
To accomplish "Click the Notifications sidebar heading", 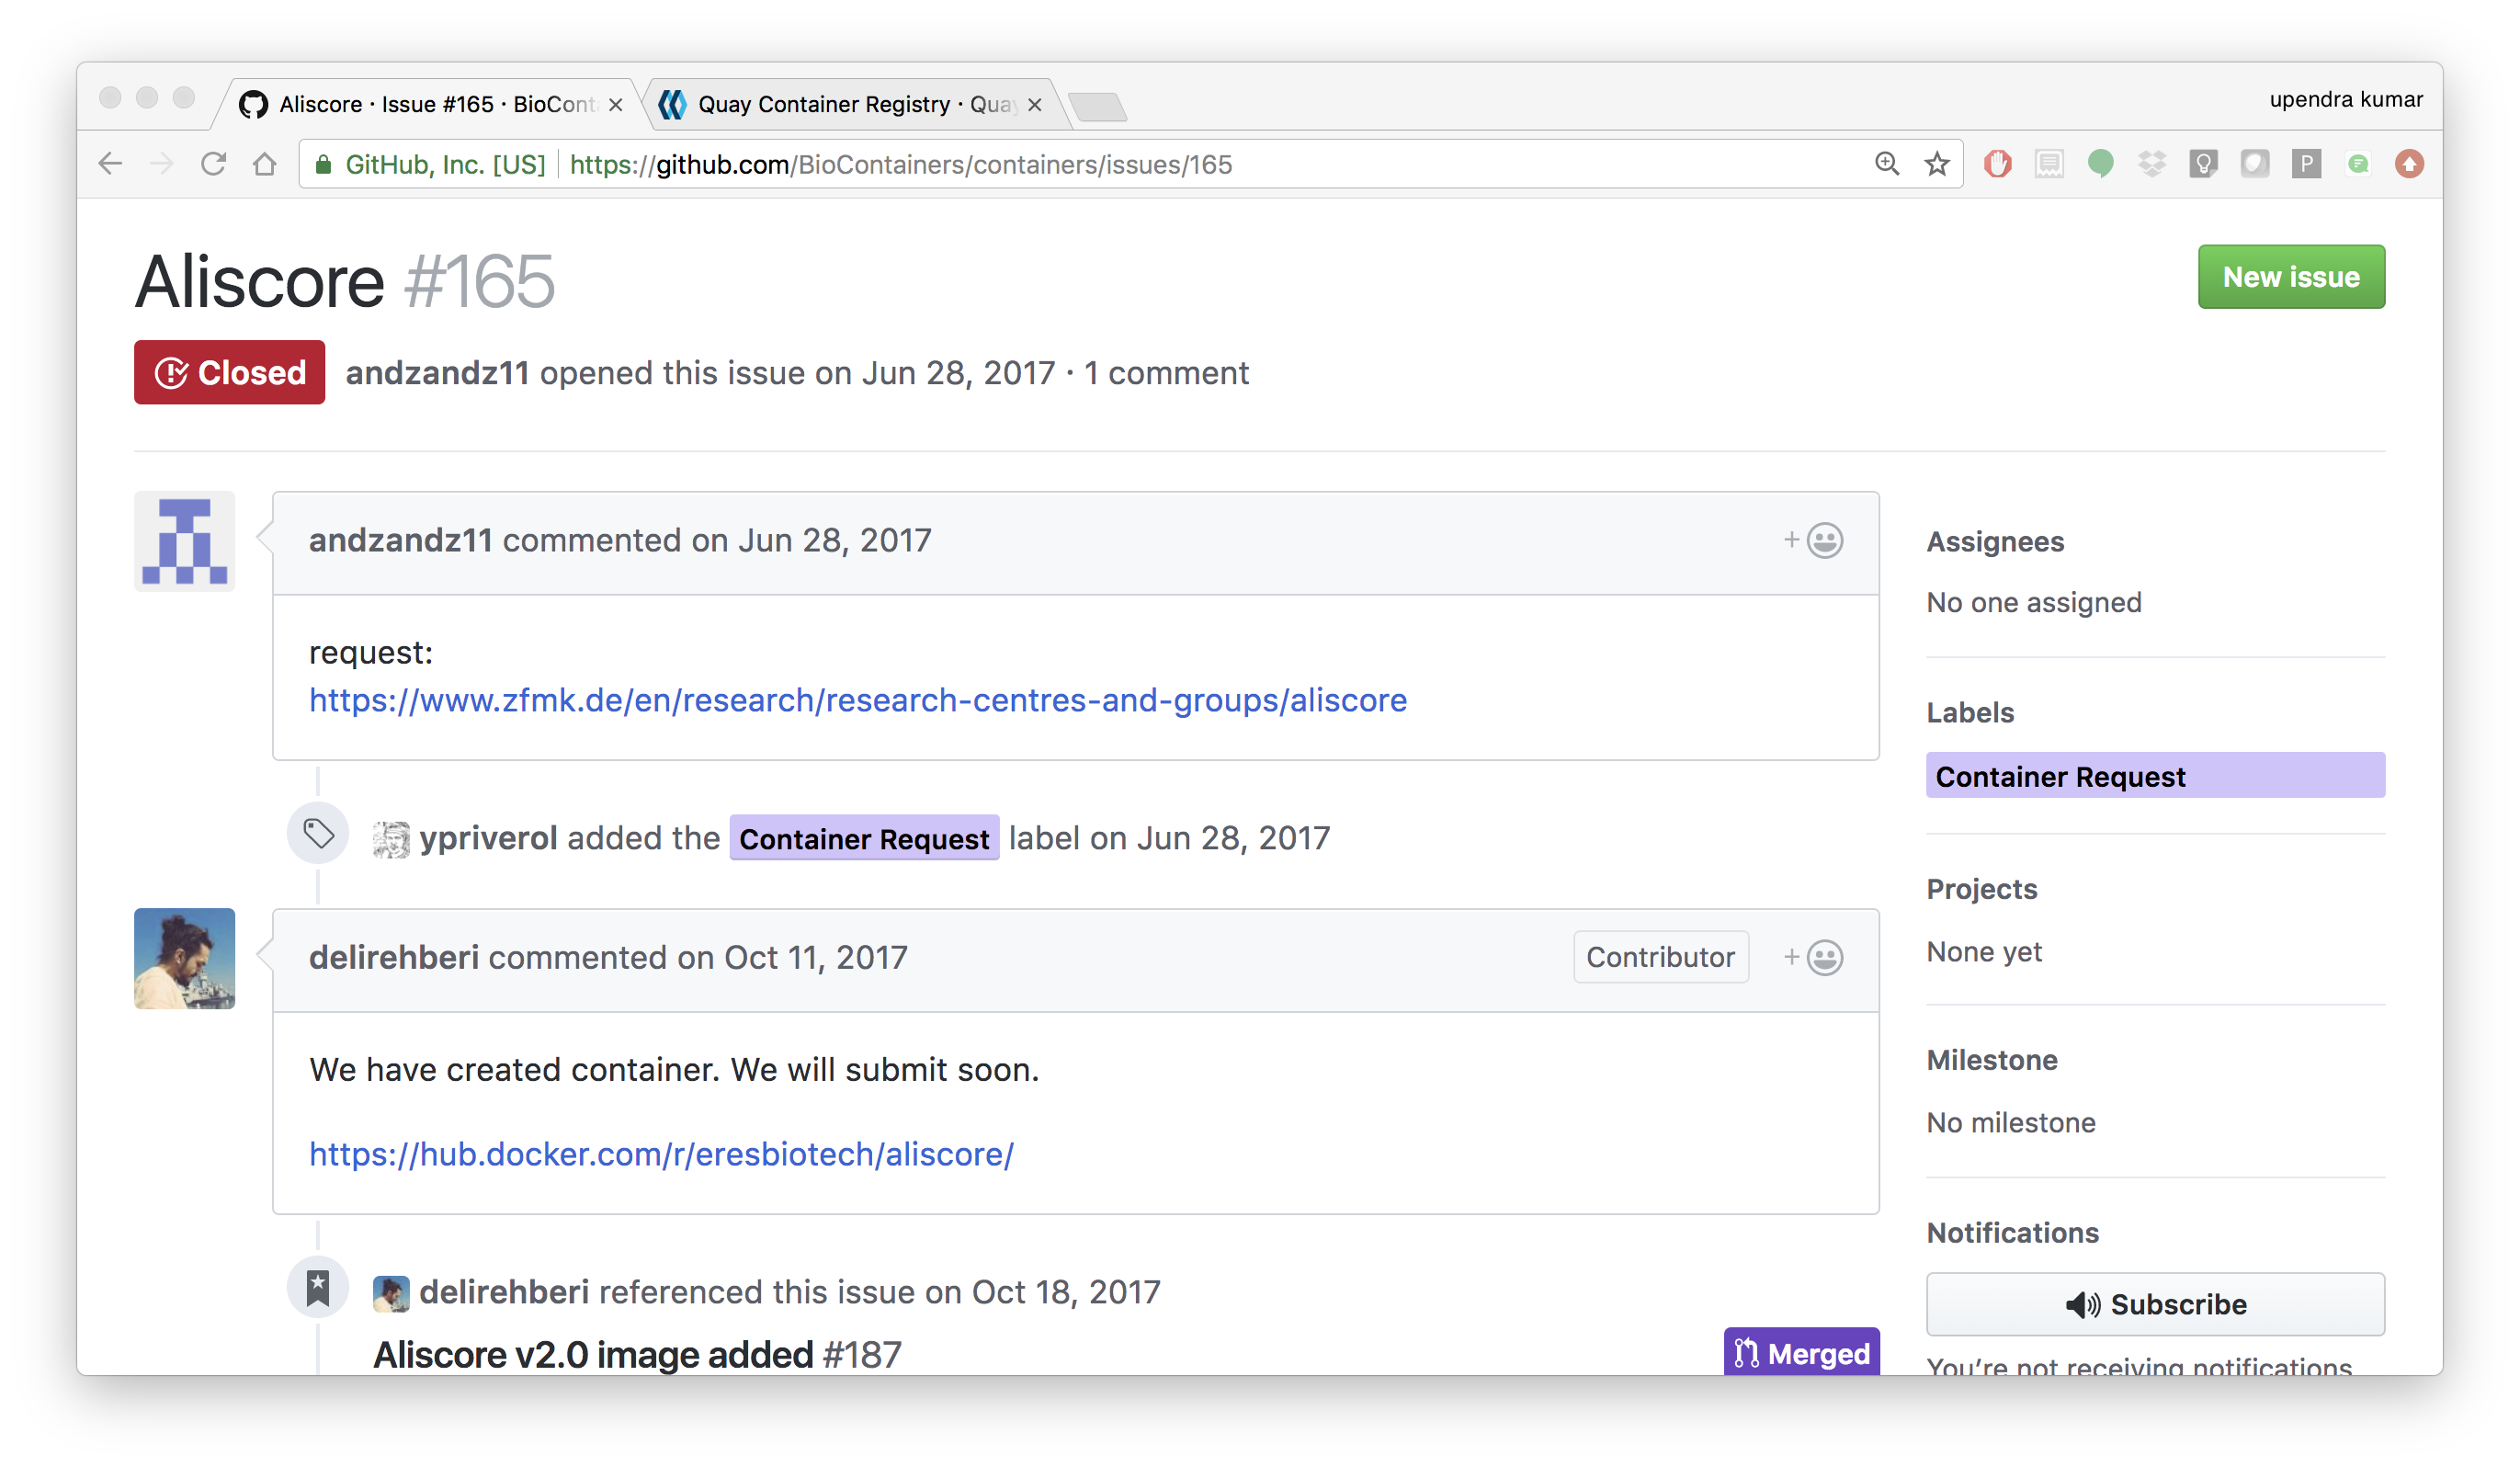I will click(x=2013, y=1233).
